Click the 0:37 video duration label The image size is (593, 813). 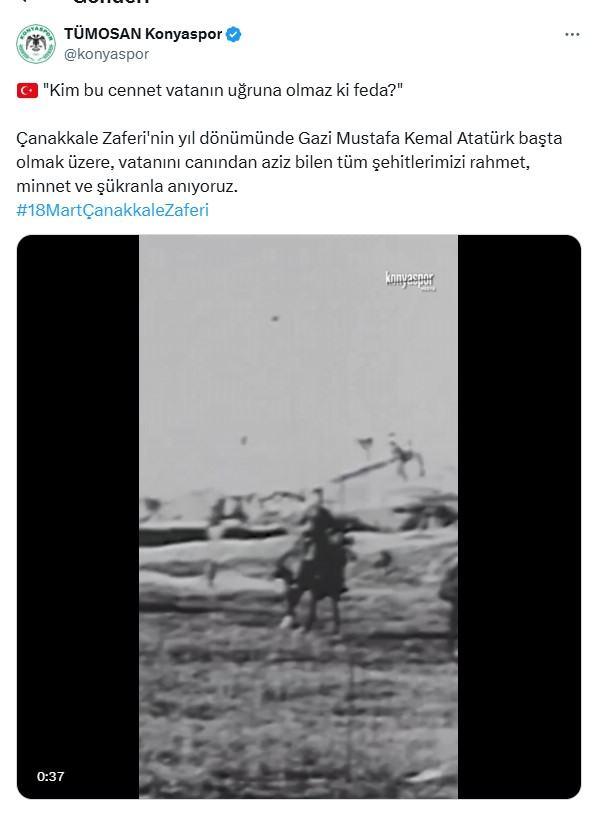coord(50,776)
